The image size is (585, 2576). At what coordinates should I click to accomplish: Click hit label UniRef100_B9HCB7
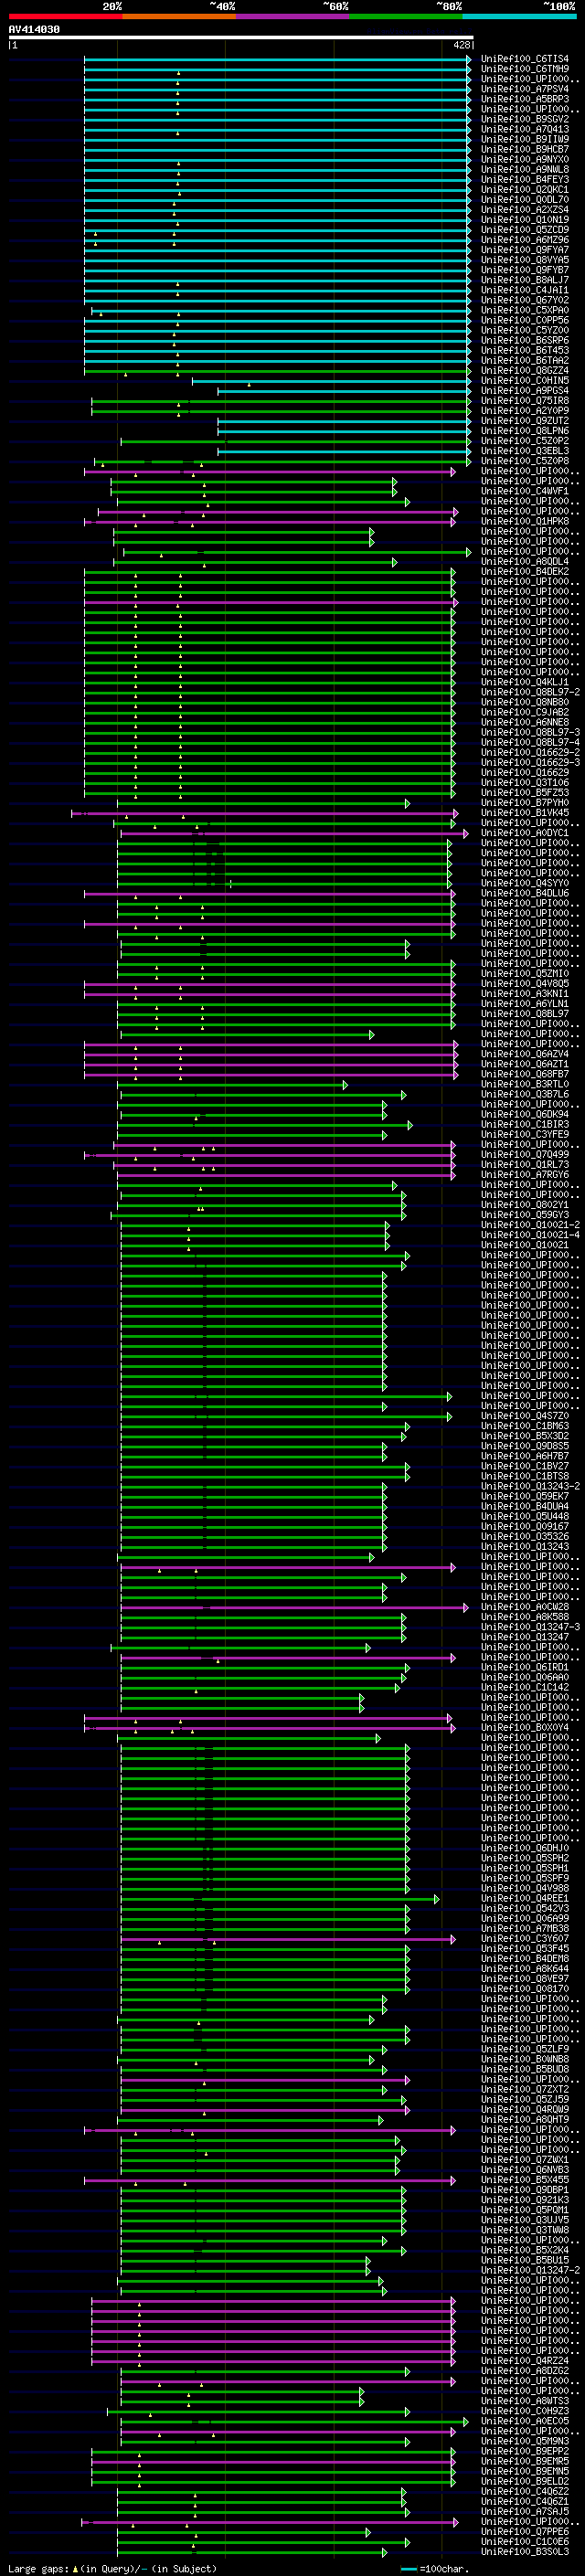tap(525, 149)
